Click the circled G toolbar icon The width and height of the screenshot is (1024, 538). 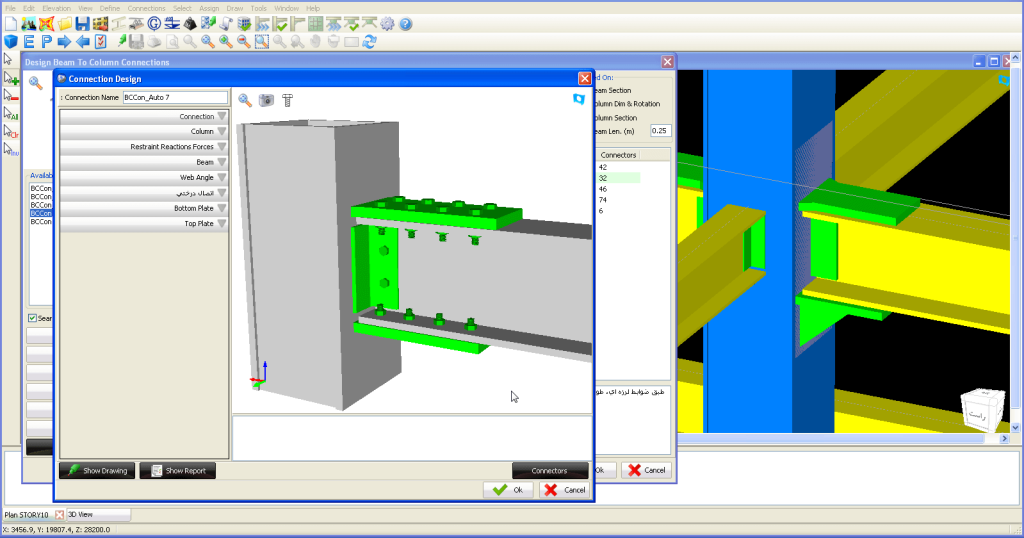coord(154,24)
